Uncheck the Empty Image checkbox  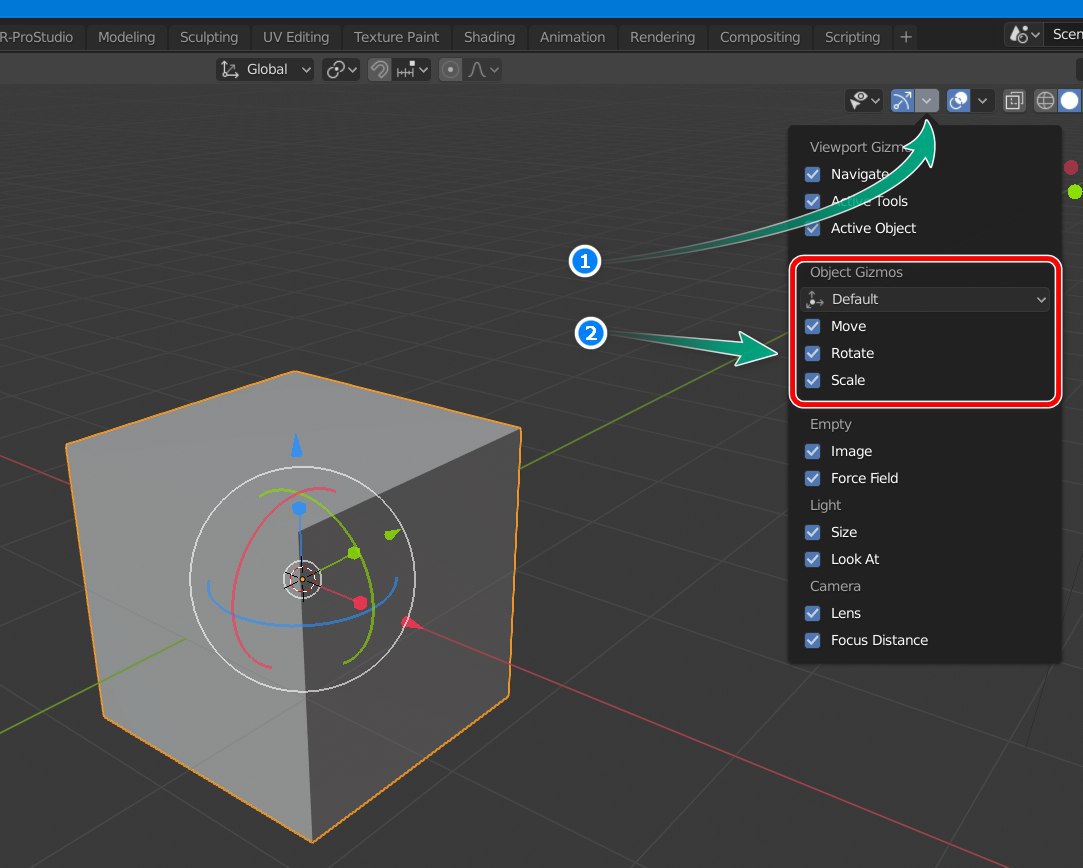(812, 451)
